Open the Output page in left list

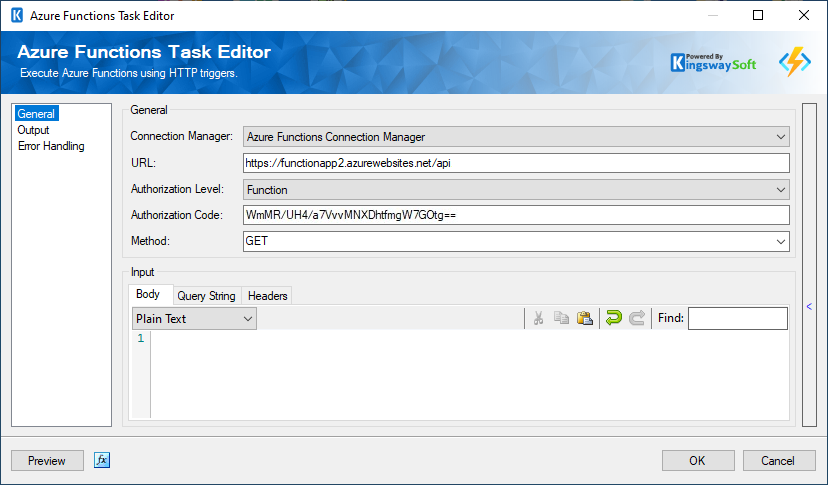[x=33, y=130]
